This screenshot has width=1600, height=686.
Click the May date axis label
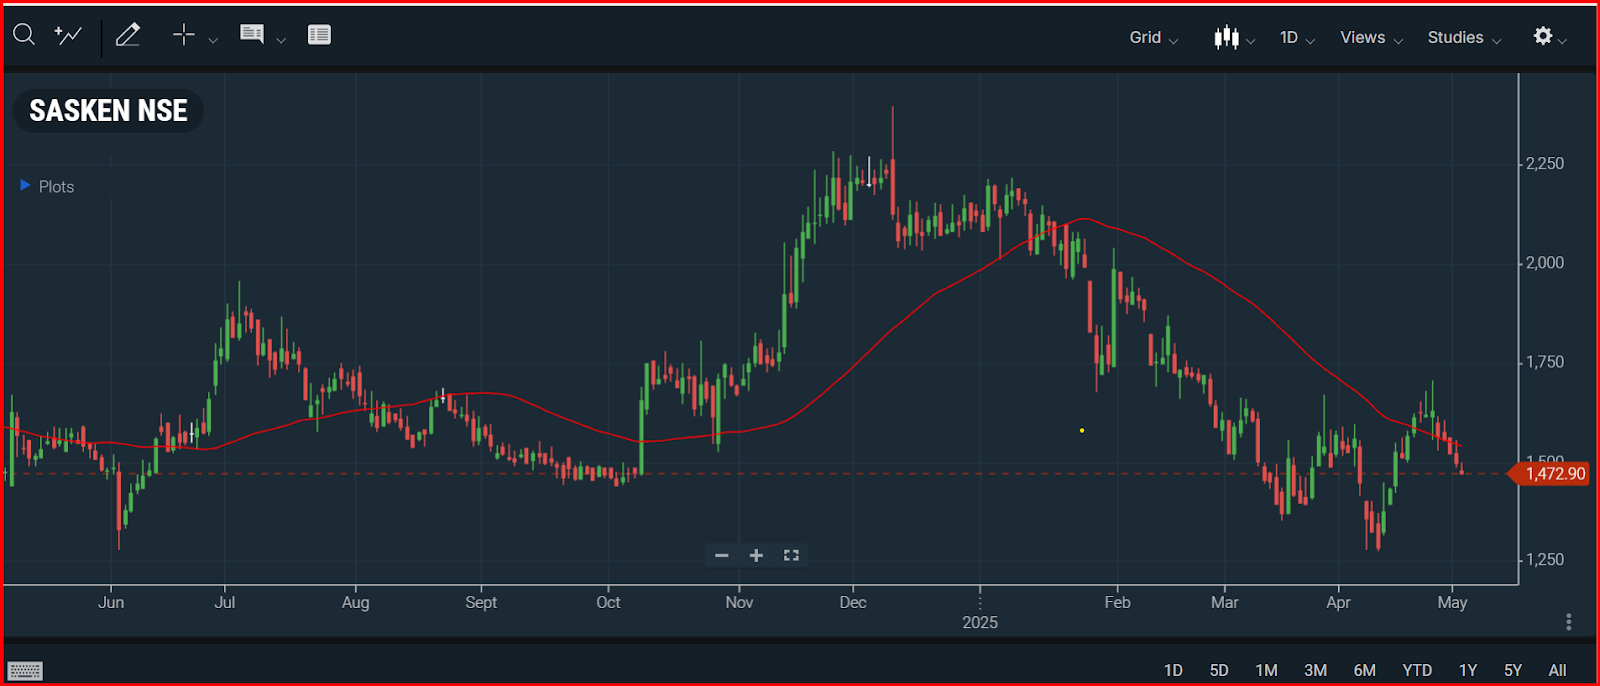pos(1452,602)
